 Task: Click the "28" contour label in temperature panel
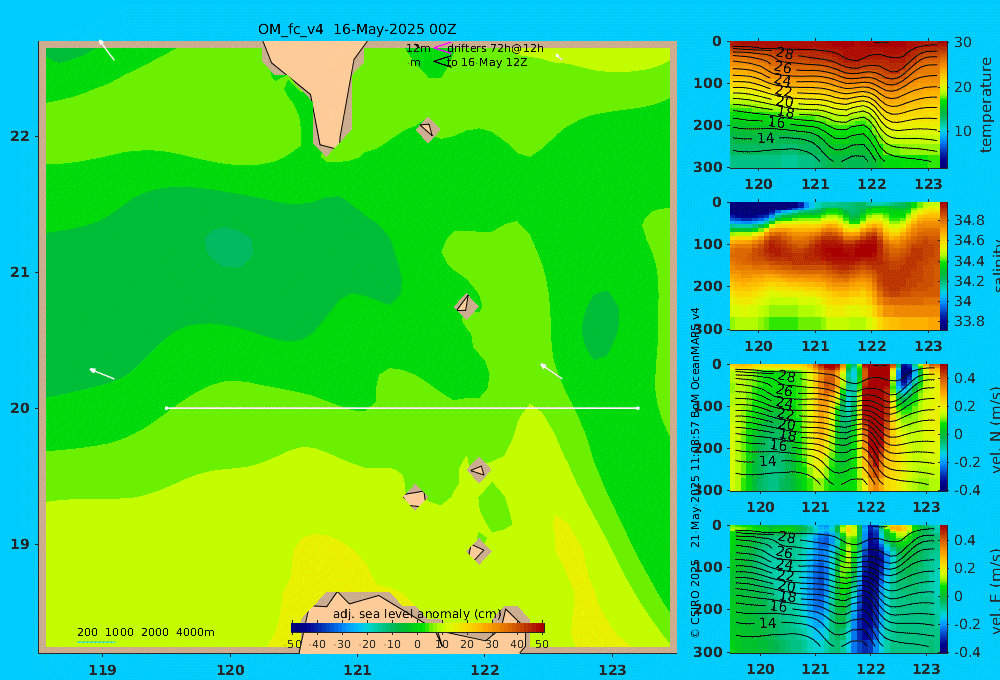click(x=784, y=53)
